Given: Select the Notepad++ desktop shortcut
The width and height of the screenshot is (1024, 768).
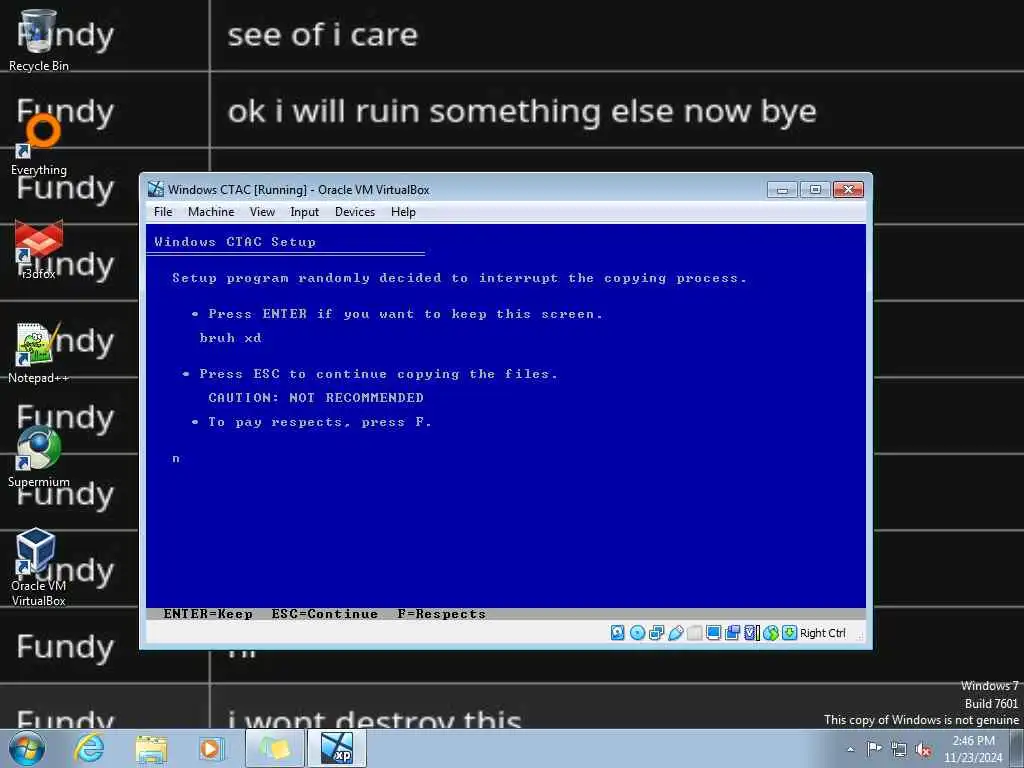Looking at the screenshot, I should [x=39, y=353].
